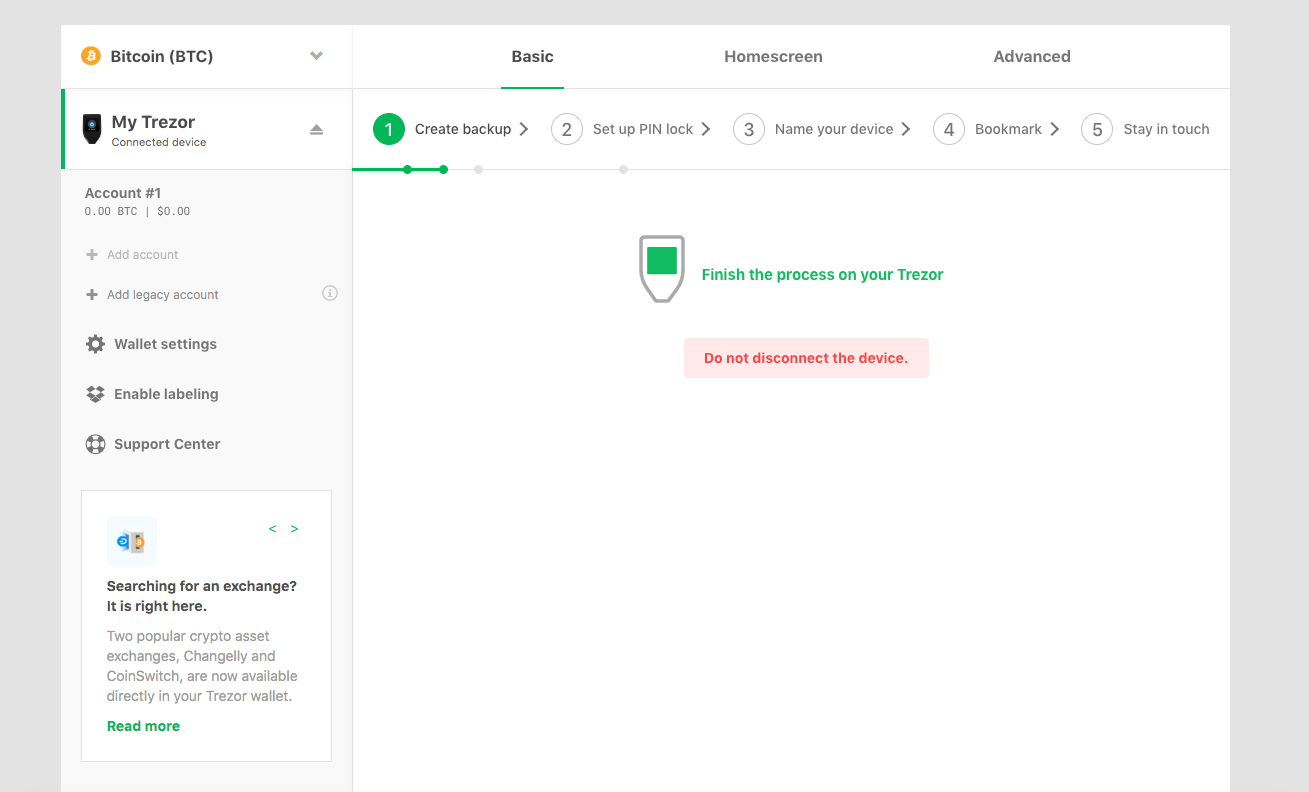Click Add account link
The width and height of the screenshot is (1309, 792).
tap(143, 255)
